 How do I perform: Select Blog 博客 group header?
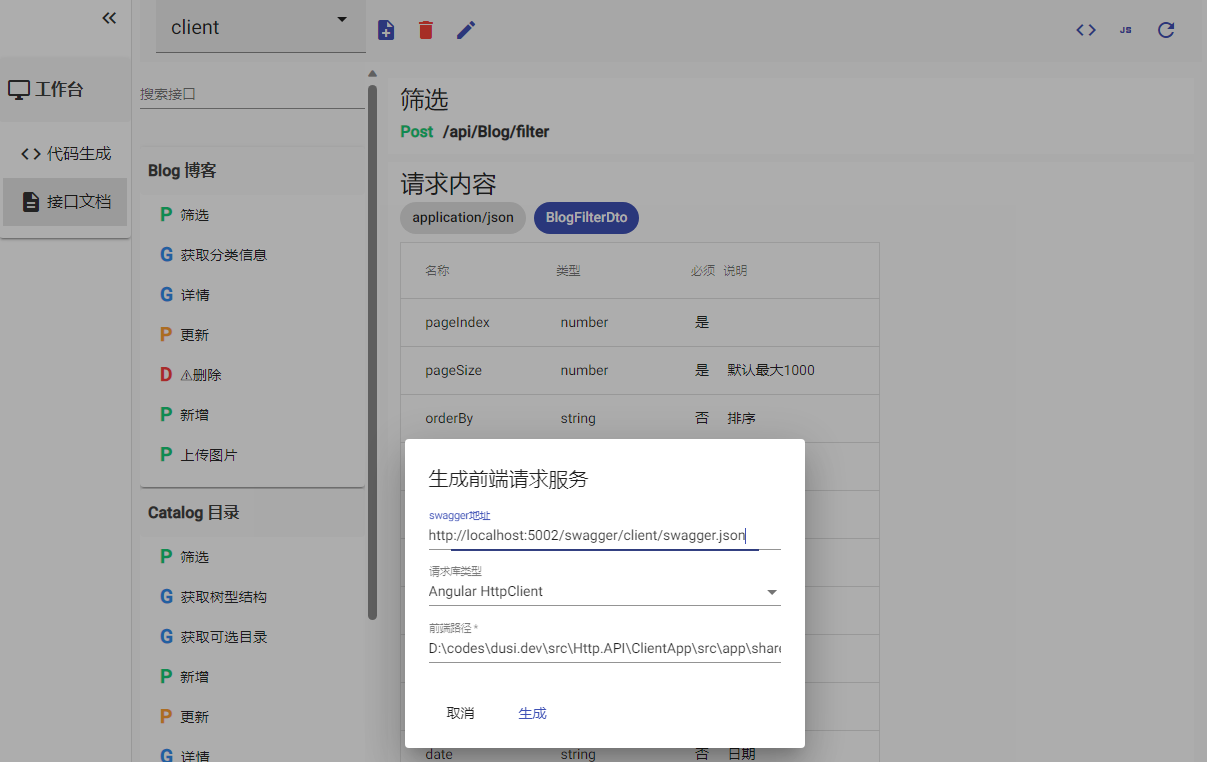pos(252,171)
